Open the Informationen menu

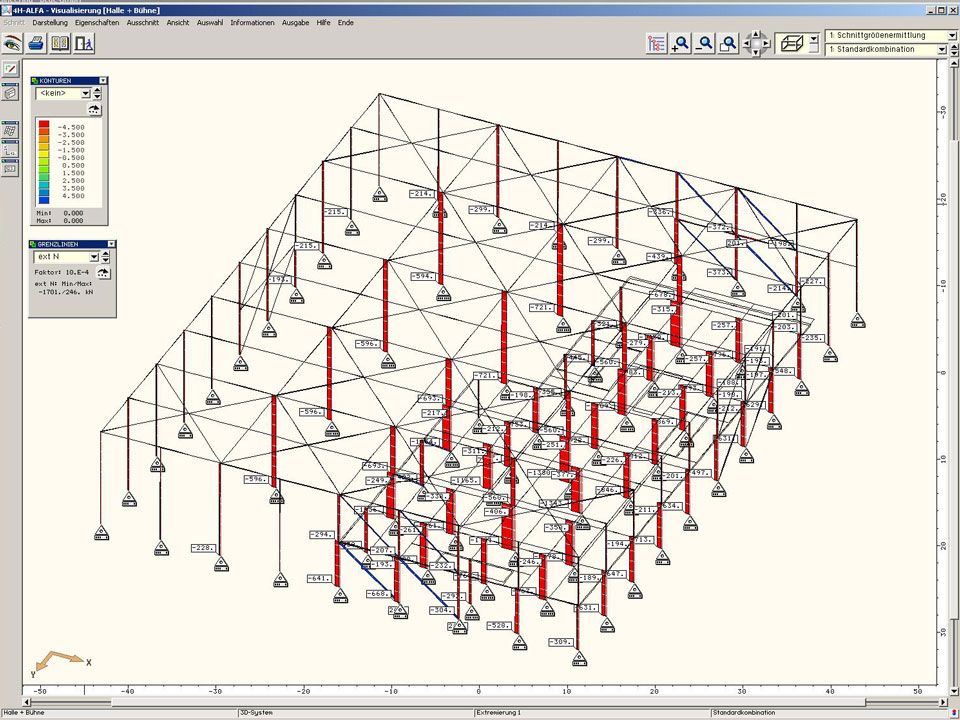click(x=252, y=22)
